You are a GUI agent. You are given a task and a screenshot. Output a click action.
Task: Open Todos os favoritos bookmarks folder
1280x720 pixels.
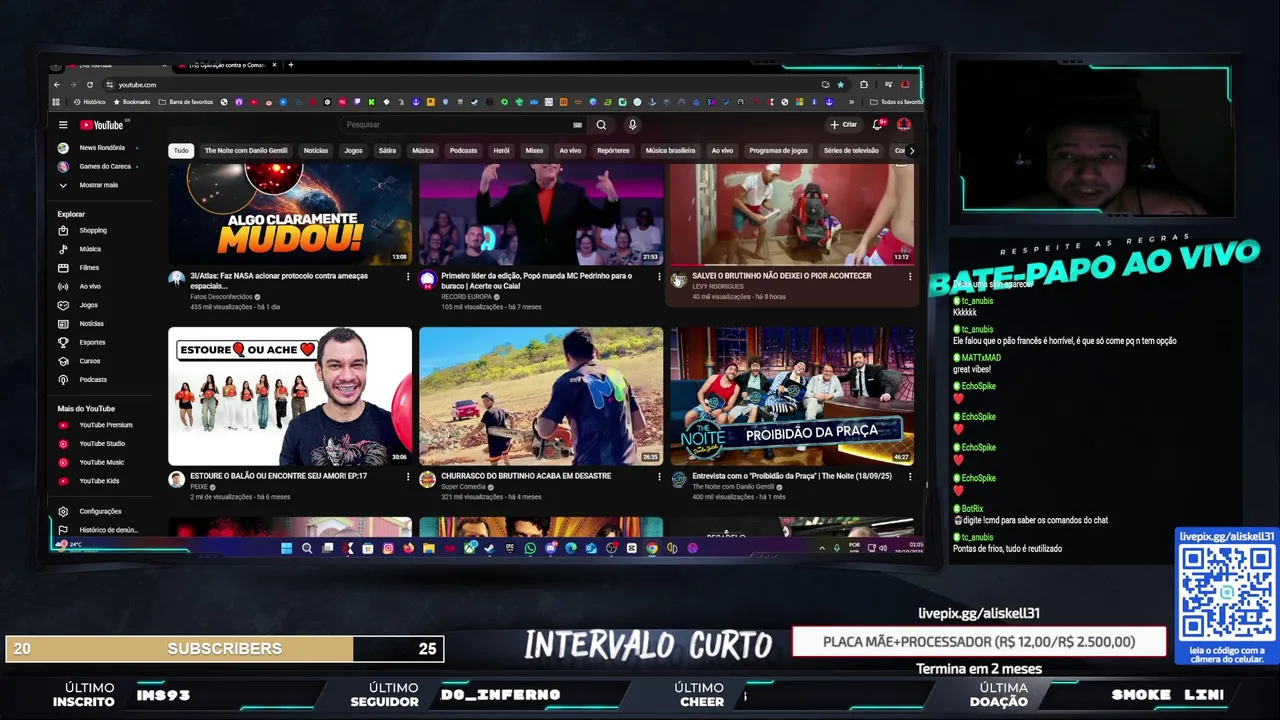(x=896, y=102)
